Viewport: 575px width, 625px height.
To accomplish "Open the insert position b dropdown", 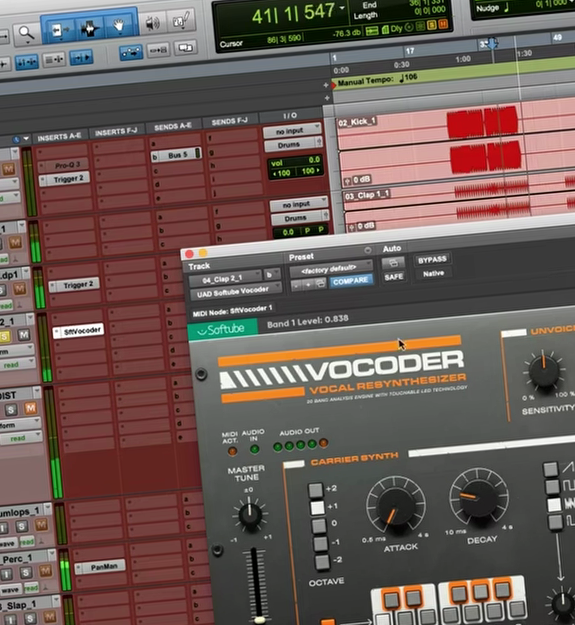I will pos(272,274).
